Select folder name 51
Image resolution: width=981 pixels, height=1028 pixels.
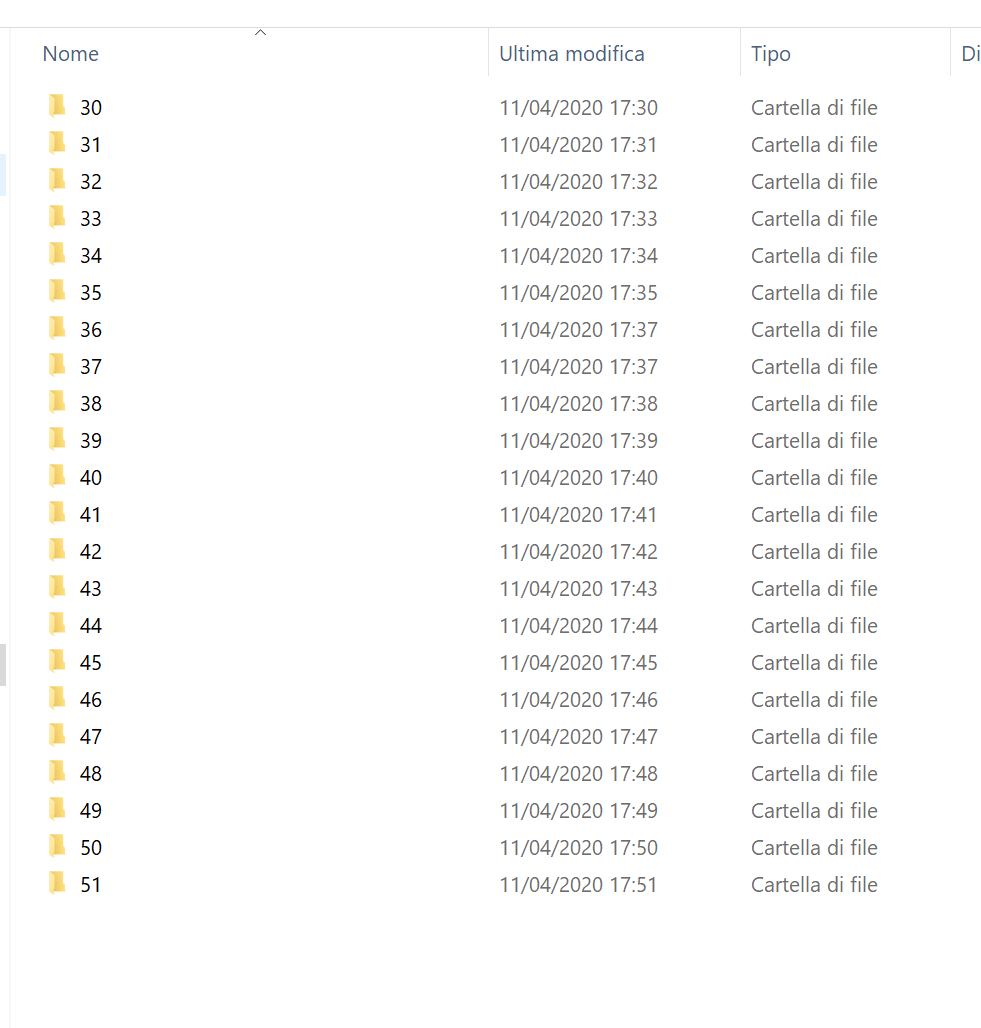click(x=90, y=884)
